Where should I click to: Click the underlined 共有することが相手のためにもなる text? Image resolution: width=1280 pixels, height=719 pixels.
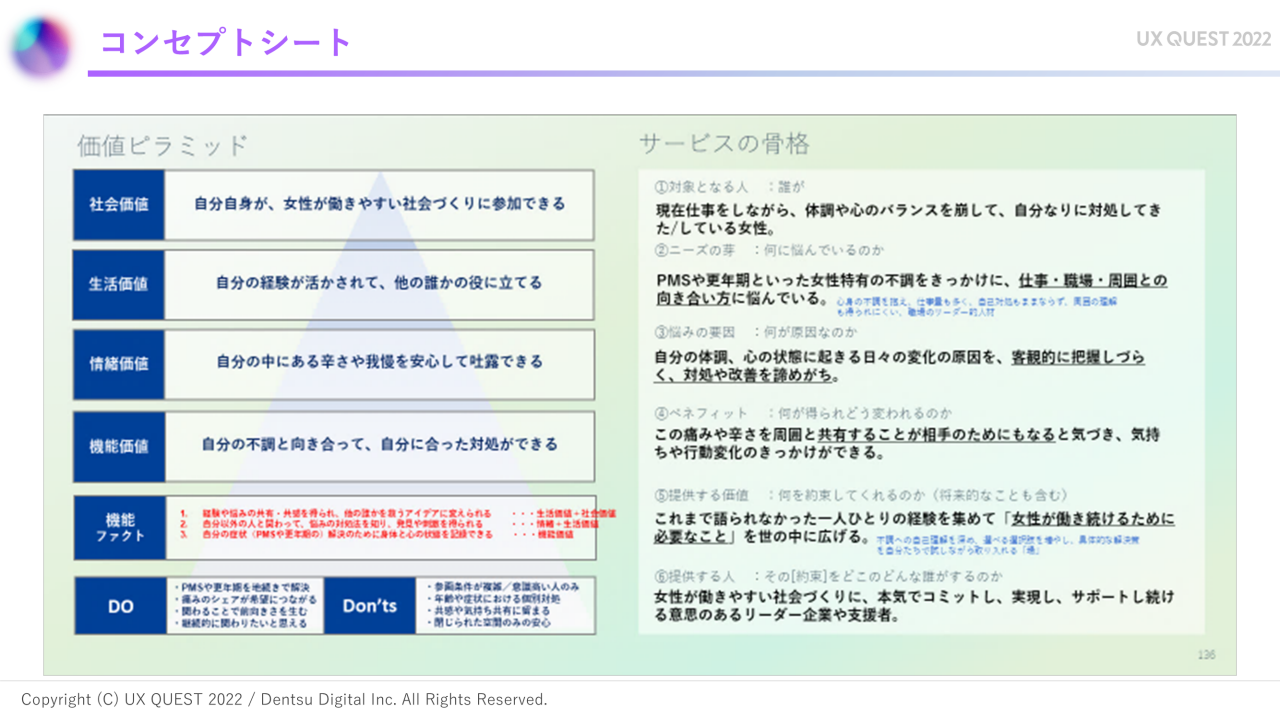click(x=936, y=435)
